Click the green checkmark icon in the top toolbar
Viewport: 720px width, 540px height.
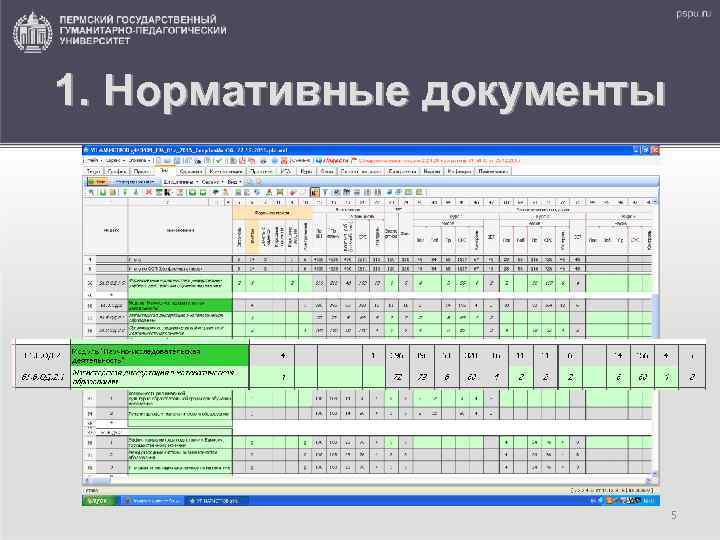219,161
